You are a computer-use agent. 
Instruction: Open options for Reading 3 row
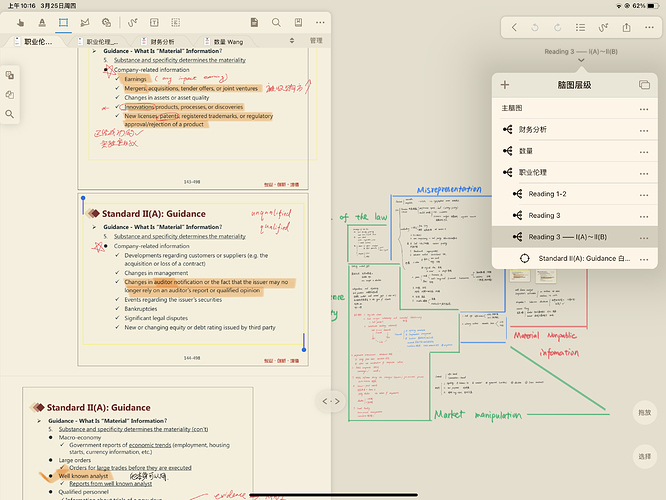click(x=644, y=216)
